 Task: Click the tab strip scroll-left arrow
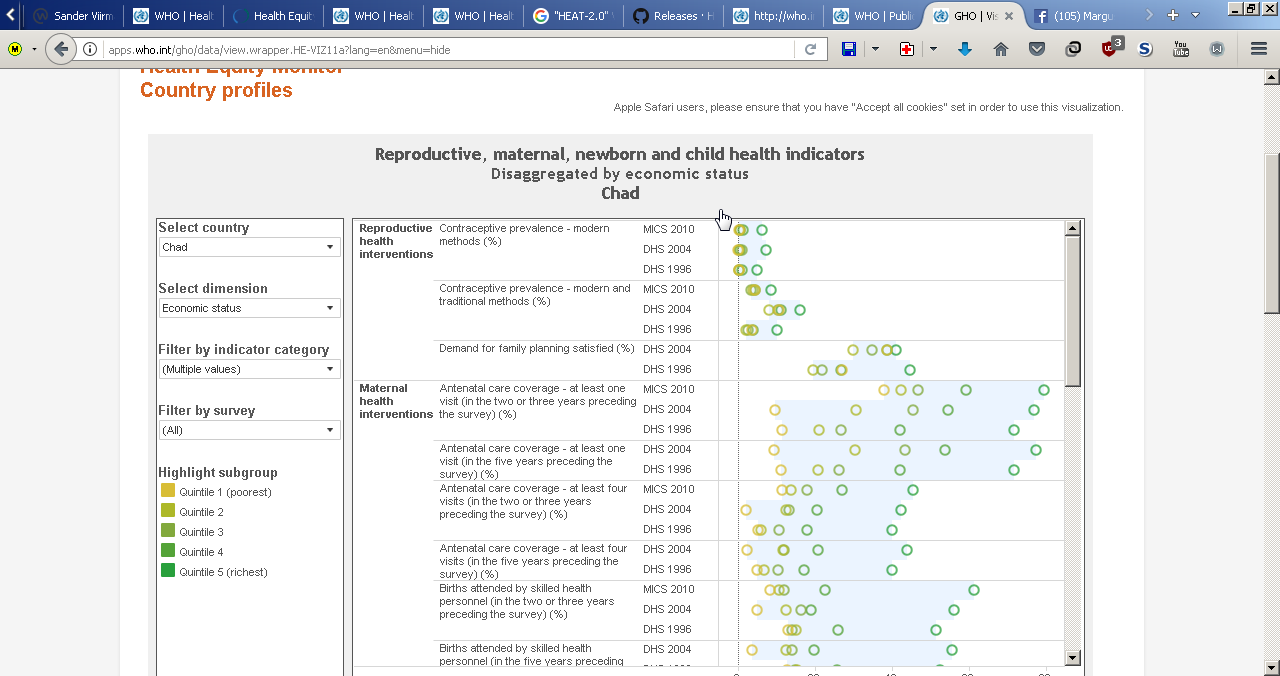click(11, 15)
